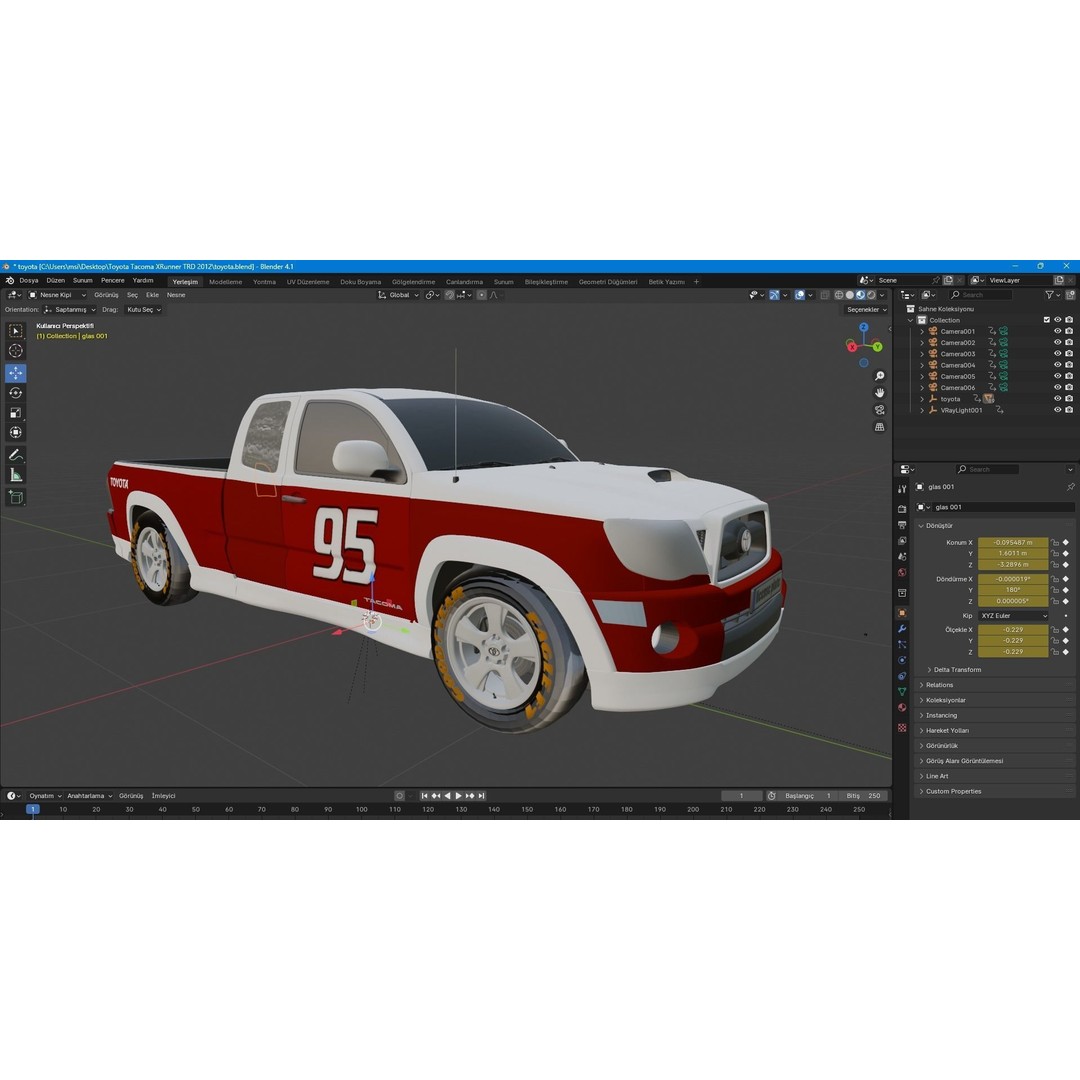This screenshot has width=1080, height=1080.
Task: Switch to the UV Düzenleme workspace tab
Action: coord(308,282)
